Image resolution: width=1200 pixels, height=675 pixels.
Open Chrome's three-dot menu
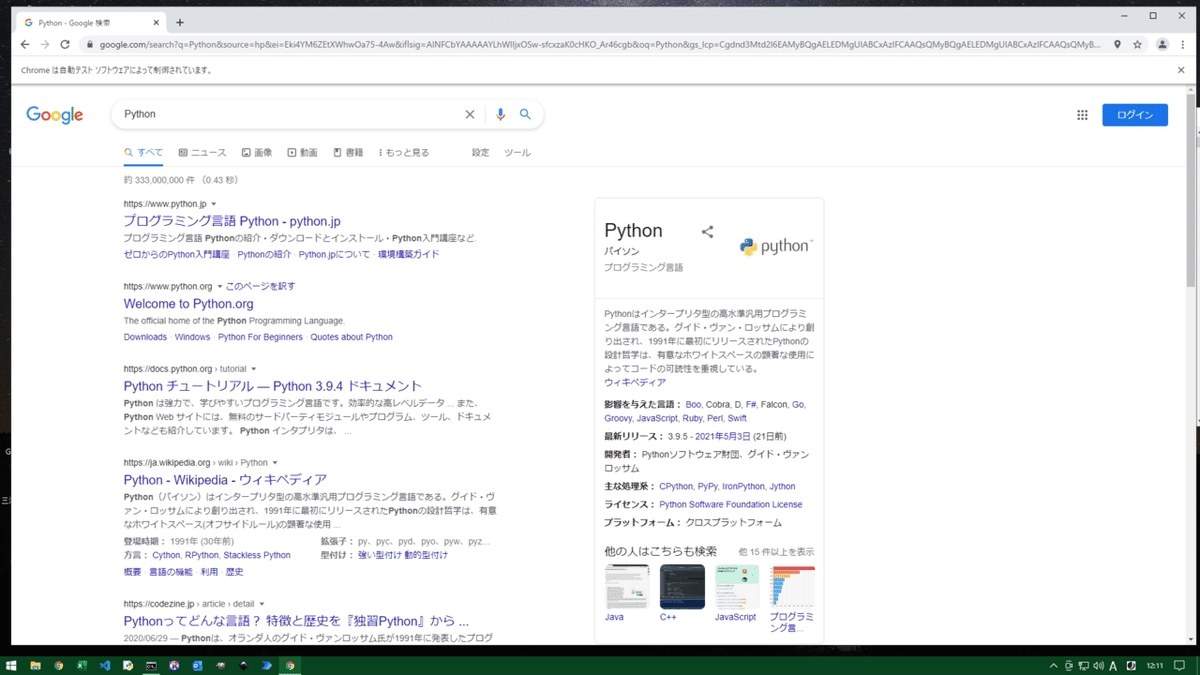(1182, 44)
